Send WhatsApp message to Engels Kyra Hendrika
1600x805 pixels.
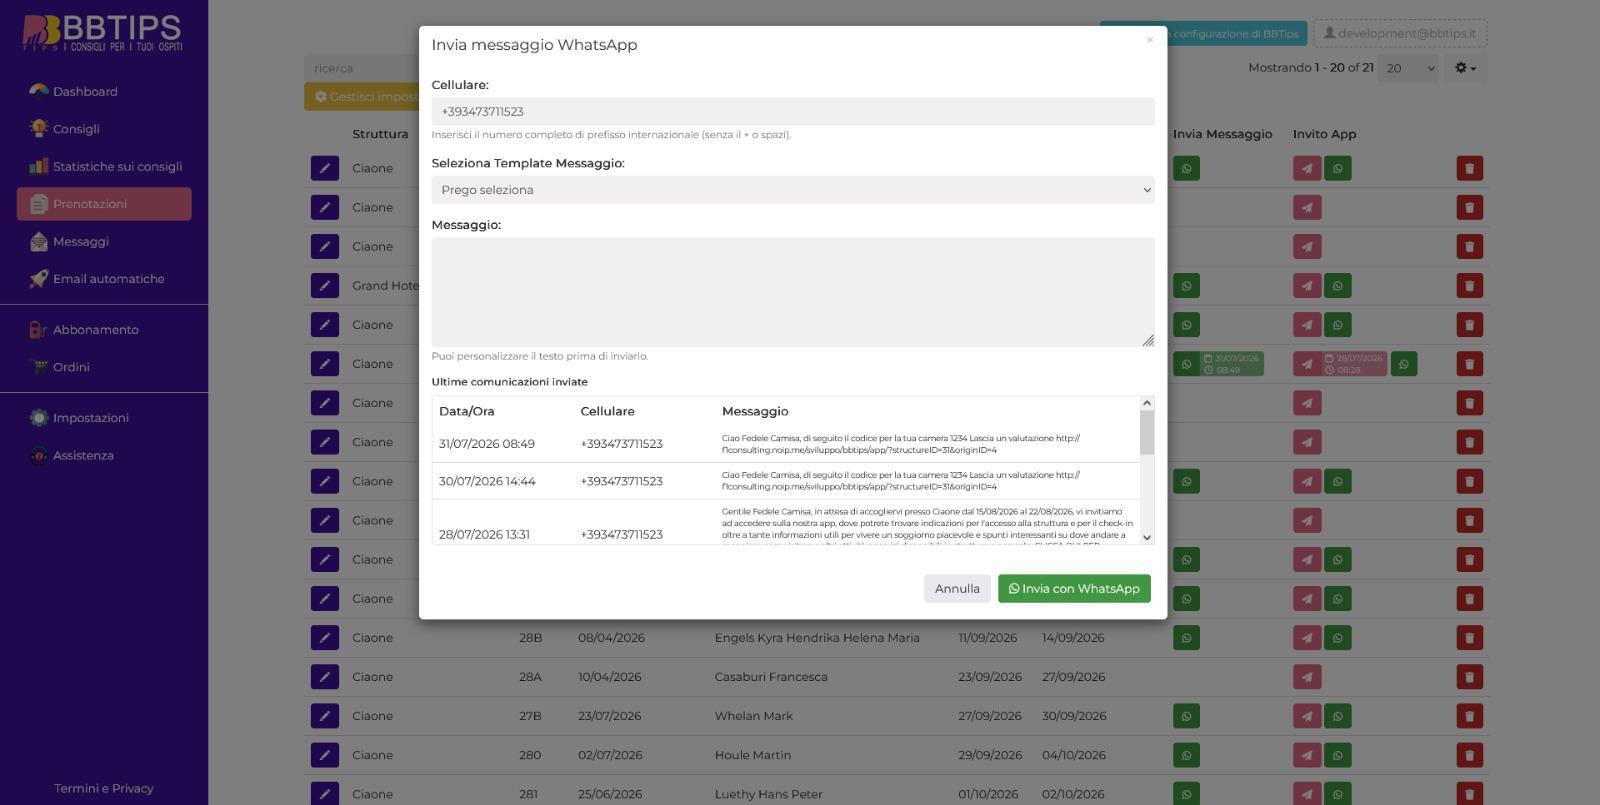pos(1187,638)
